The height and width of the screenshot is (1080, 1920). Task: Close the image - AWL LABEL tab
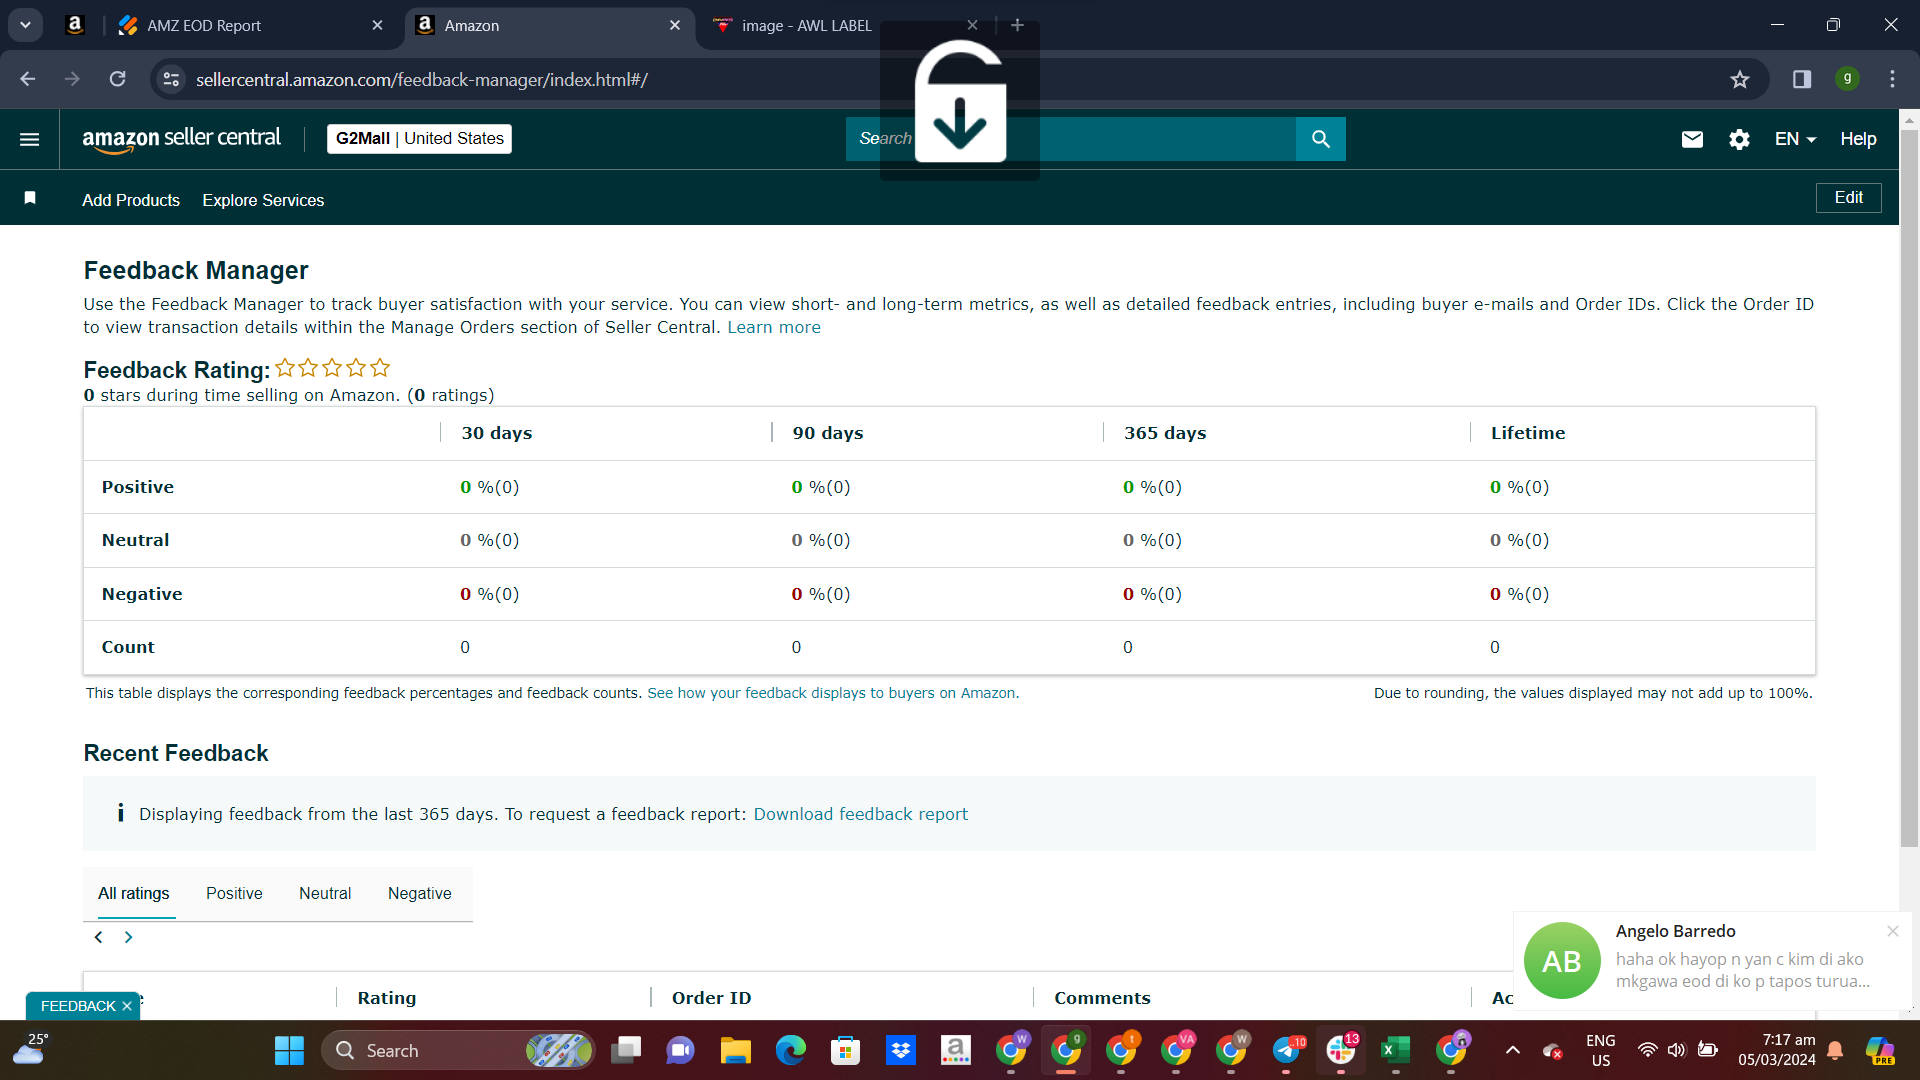point(972,25)
